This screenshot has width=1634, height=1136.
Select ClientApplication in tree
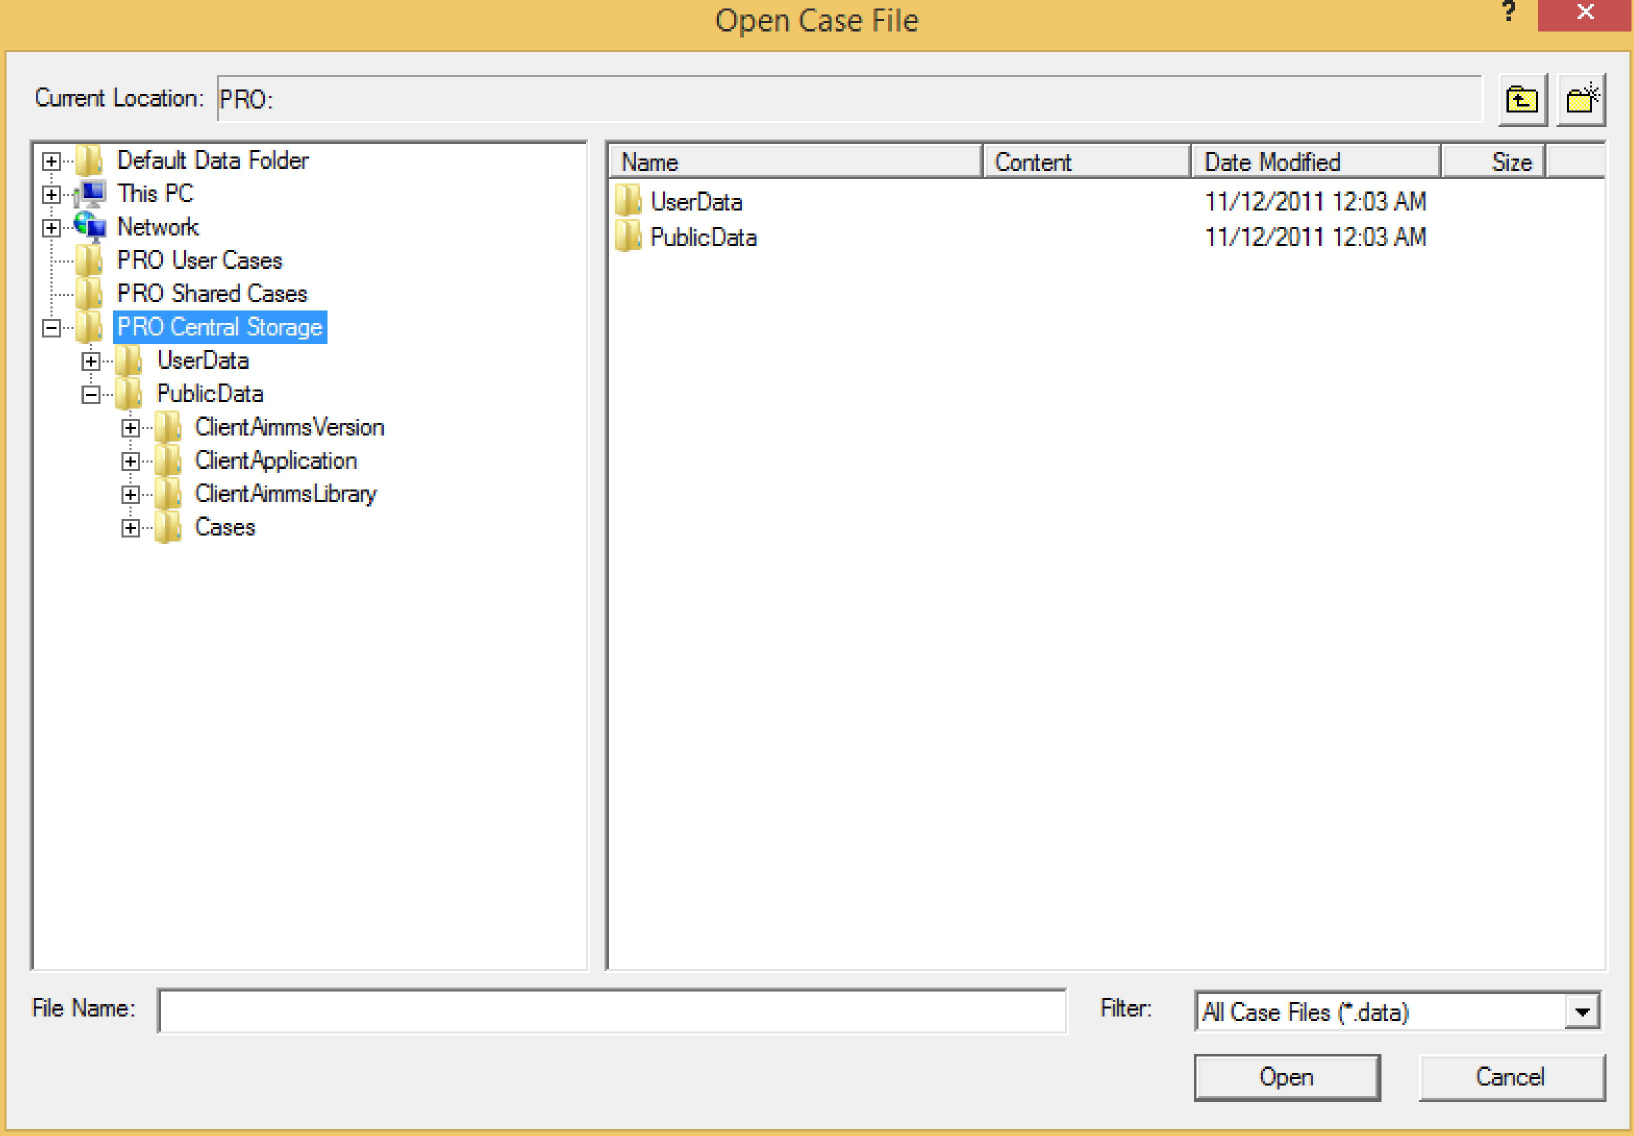(276, 461)
